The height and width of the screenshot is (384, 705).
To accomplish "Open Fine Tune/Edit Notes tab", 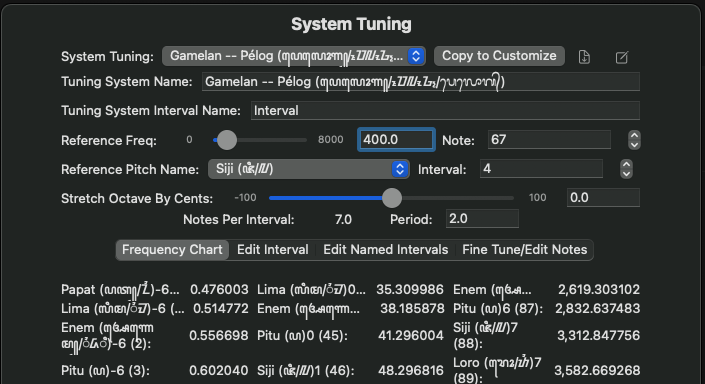I will coord(524,250).
